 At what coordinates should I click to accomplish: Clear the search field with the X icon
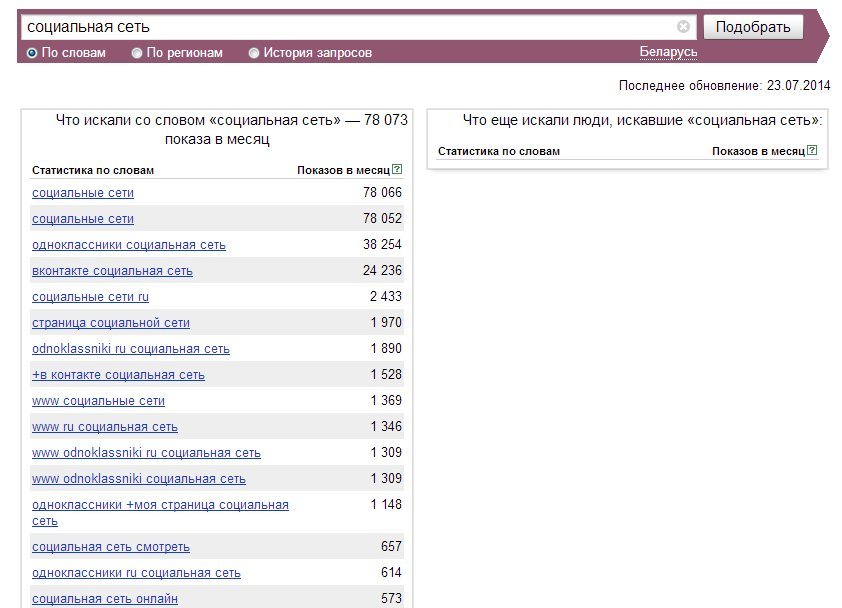point(683,26)
